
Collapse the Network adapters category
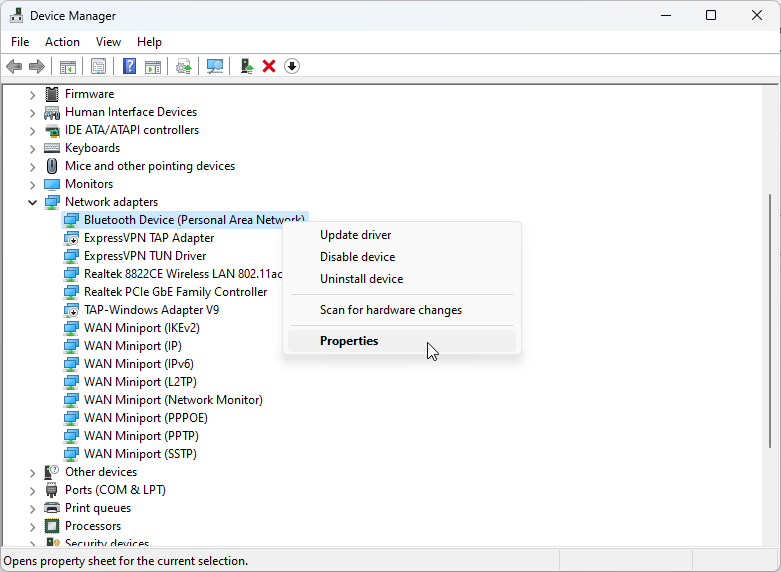pos(32,202)
